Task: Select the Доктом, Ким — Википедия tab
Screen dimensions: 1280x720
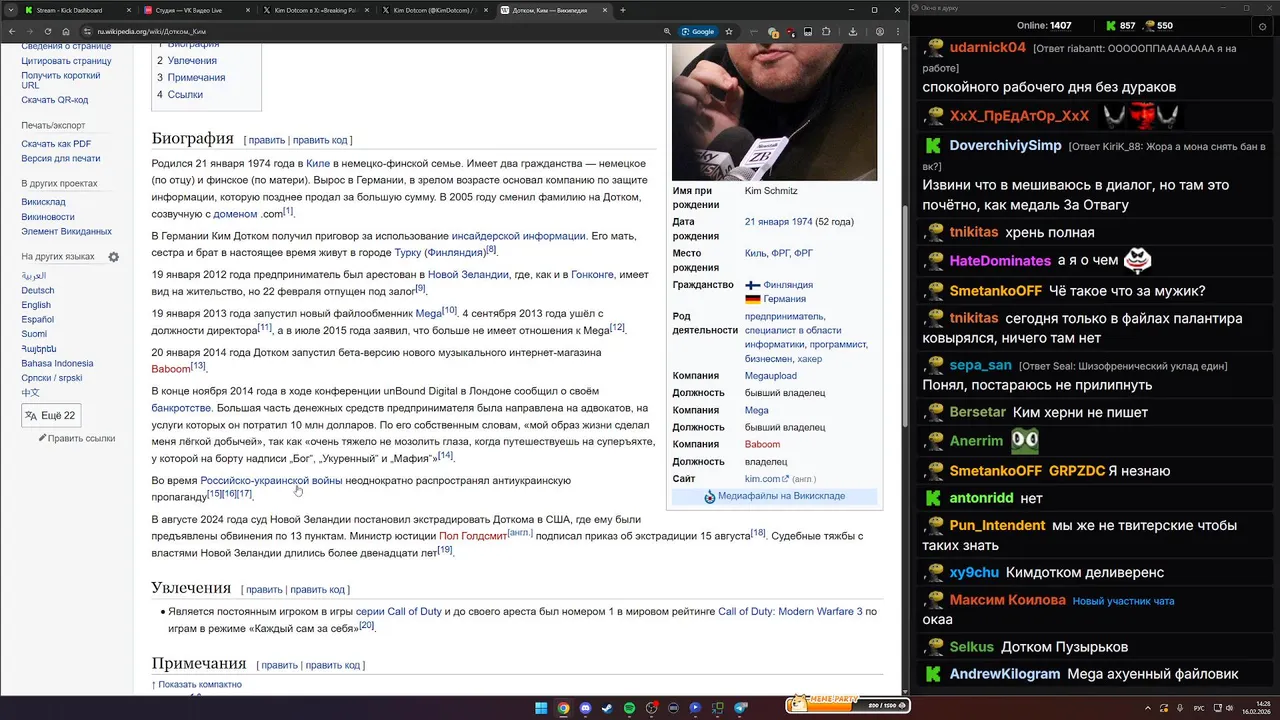Action: tap(553, 10)
